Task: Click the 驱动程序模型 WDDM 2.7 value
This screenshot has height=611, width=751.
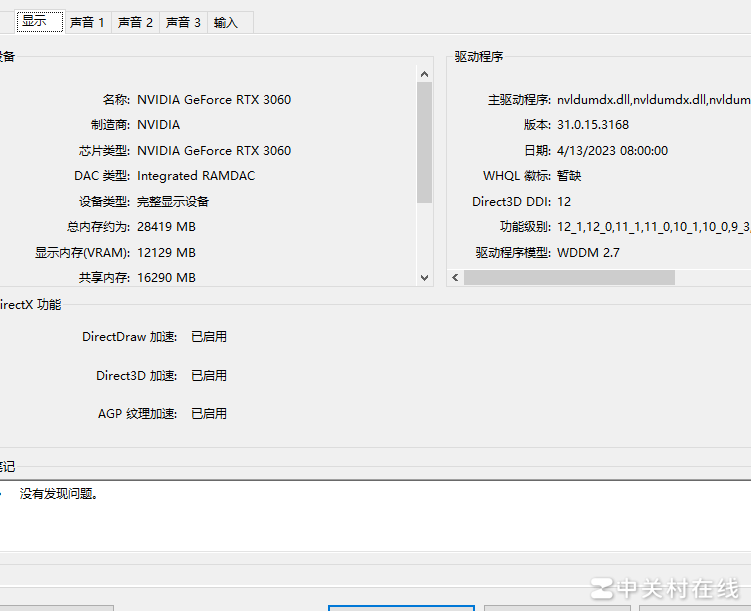Action: point(589,253)
